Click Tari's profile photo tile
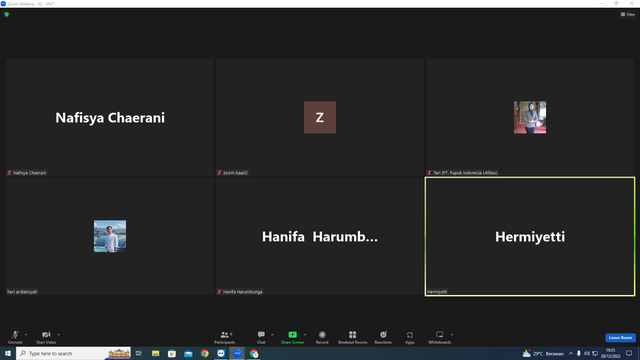The width and height of the screenshot is (640, 360). (530, 118)
